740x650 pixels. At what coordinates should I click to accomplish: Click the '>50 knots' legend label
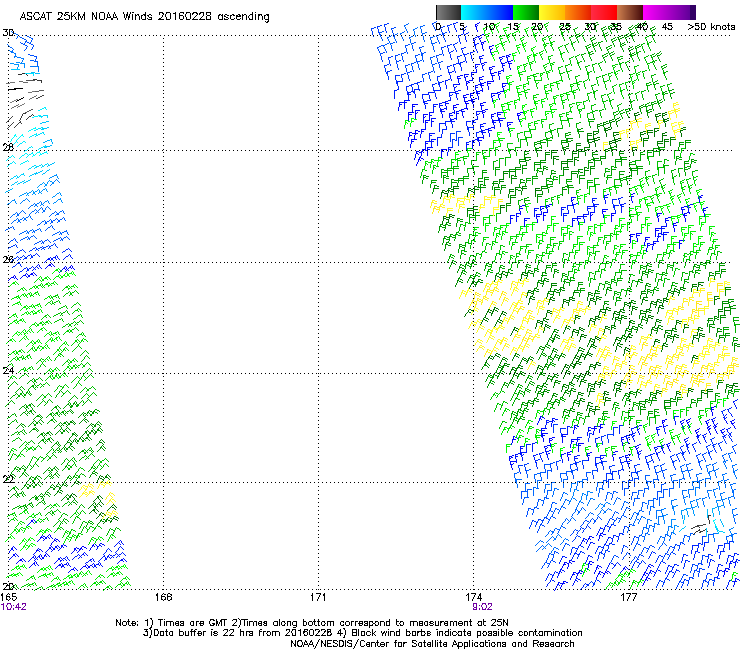(x=711, y=27)
